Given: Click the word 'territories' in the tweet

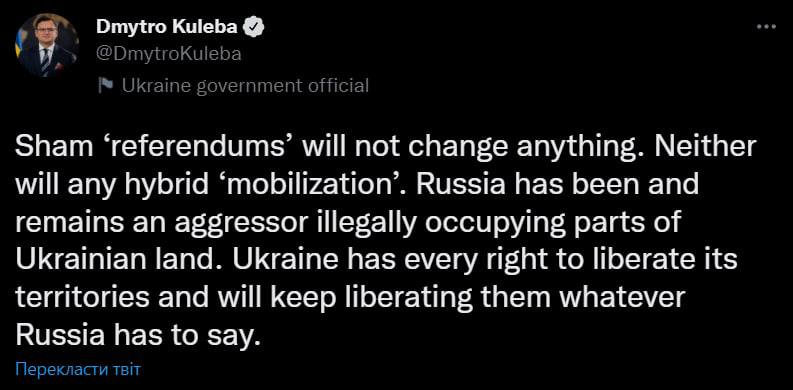Looking at the screenshot, I should 82,298.
